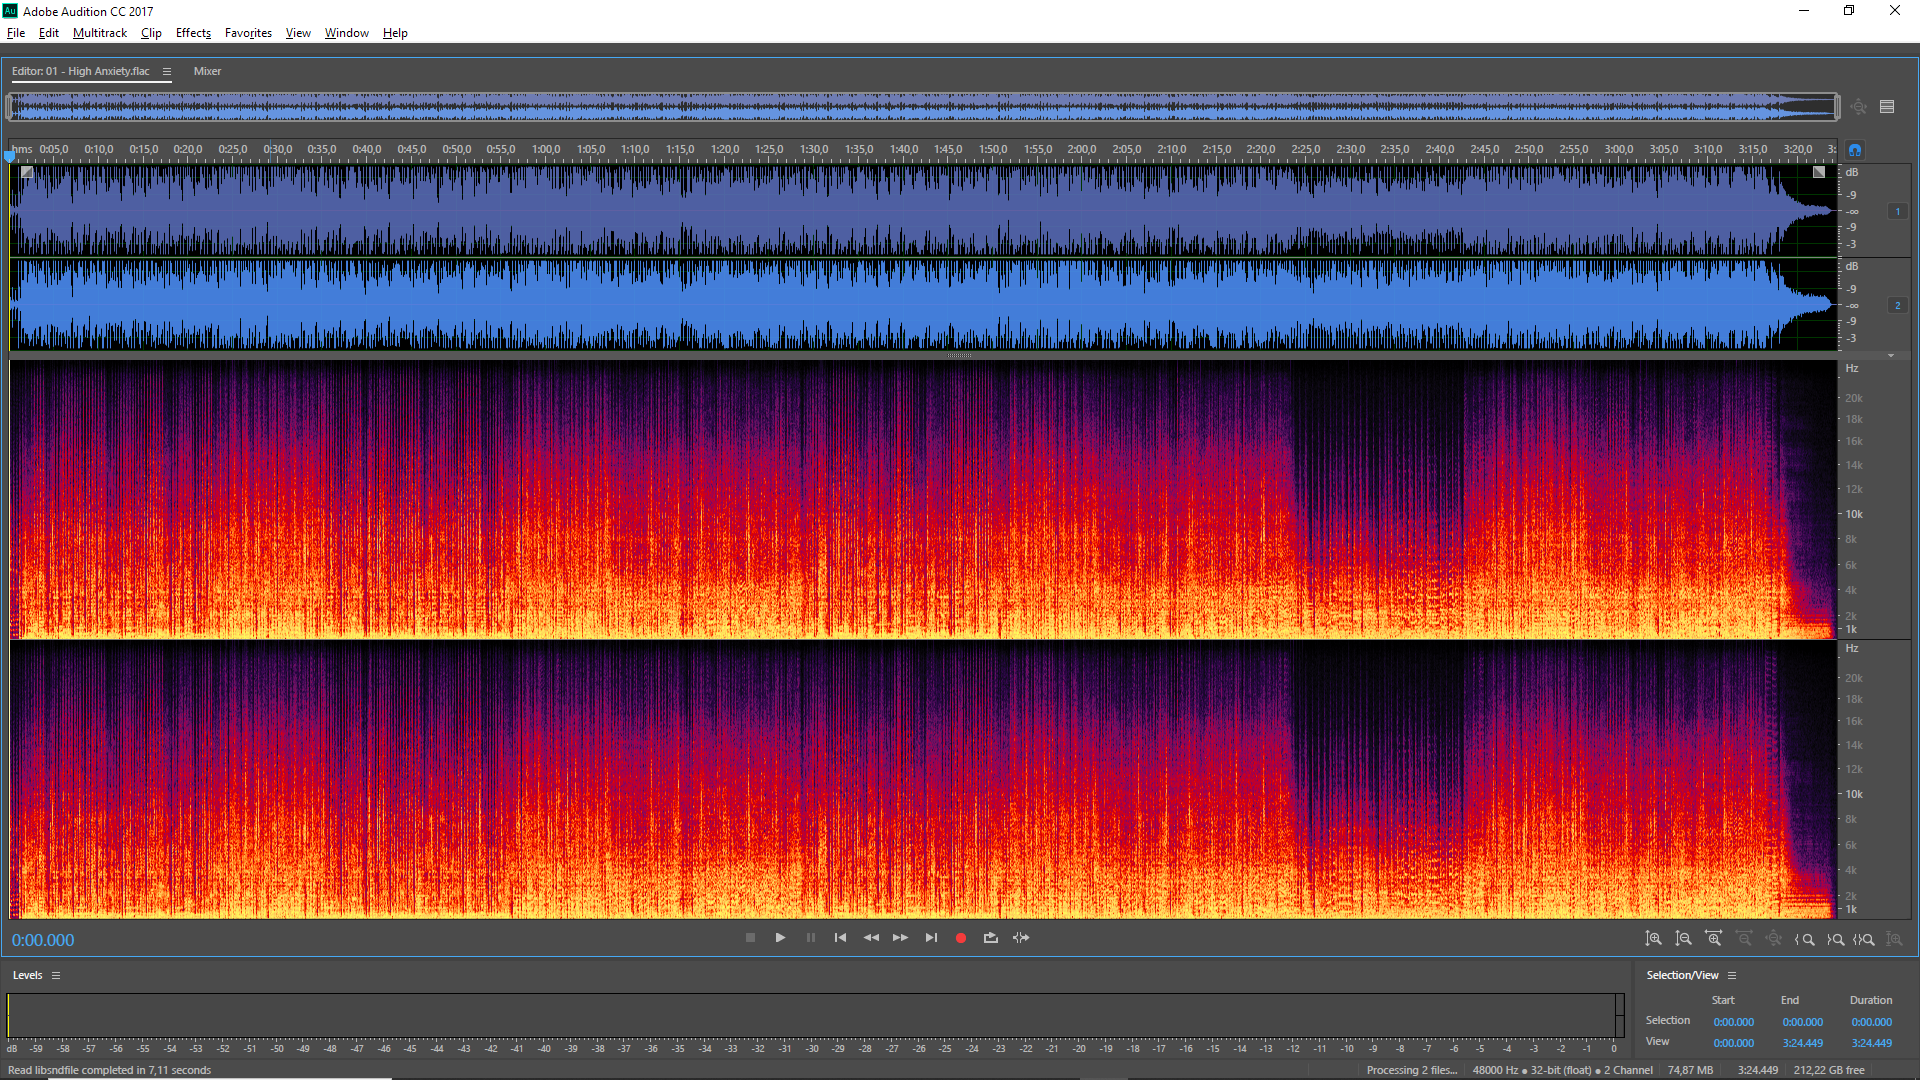Click the Levels meter bar
Image resolution: width=1920 pixels, height=1080 pixels.
(815, 1016)
